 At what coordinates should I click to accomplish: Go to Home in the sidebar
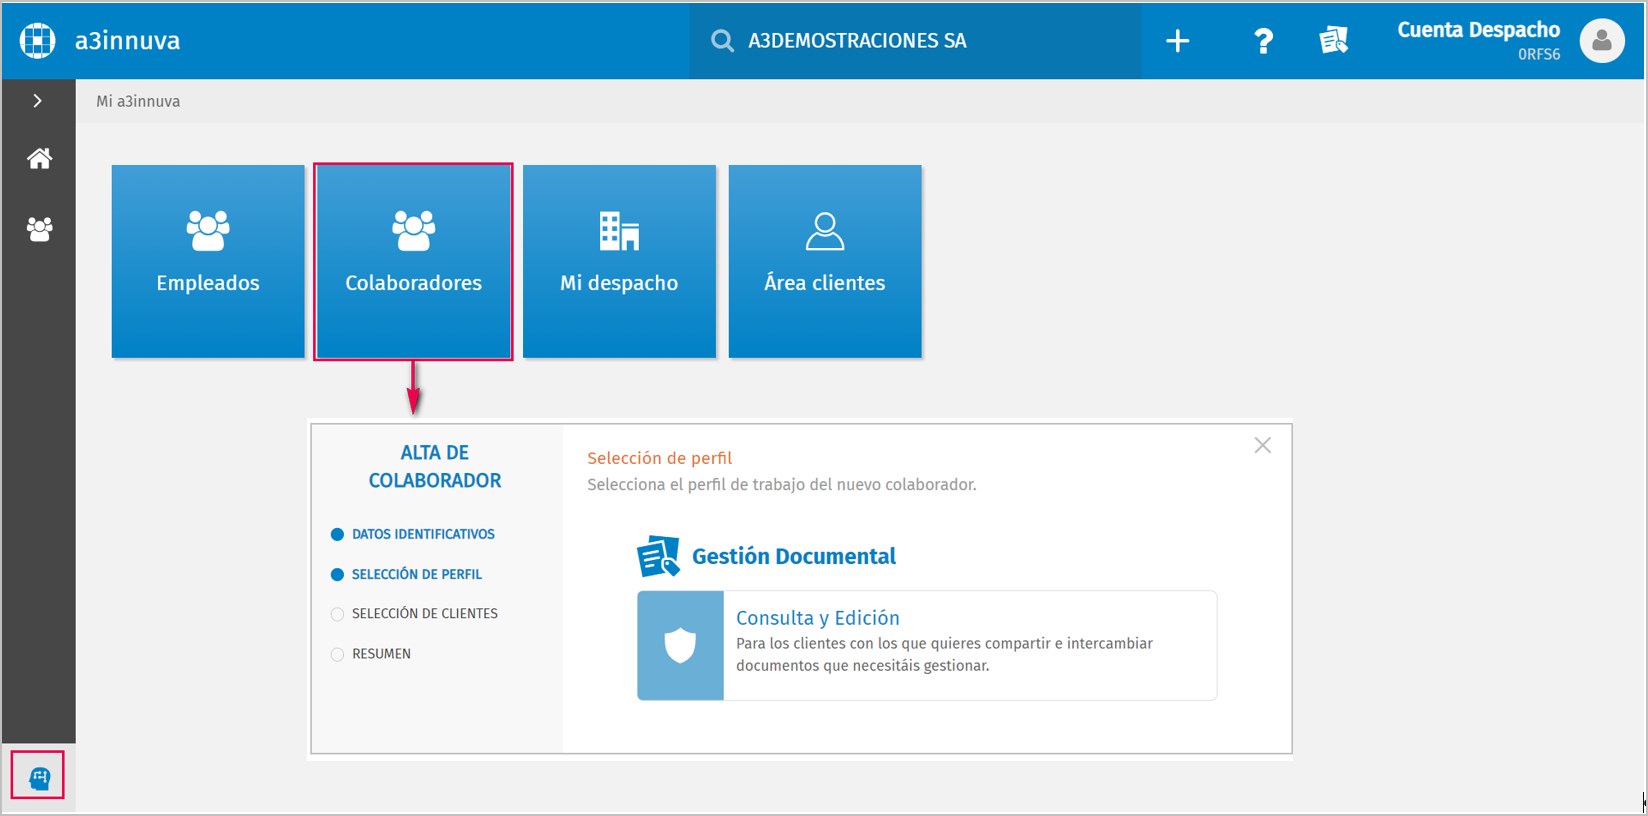click(x=39, y=159)
